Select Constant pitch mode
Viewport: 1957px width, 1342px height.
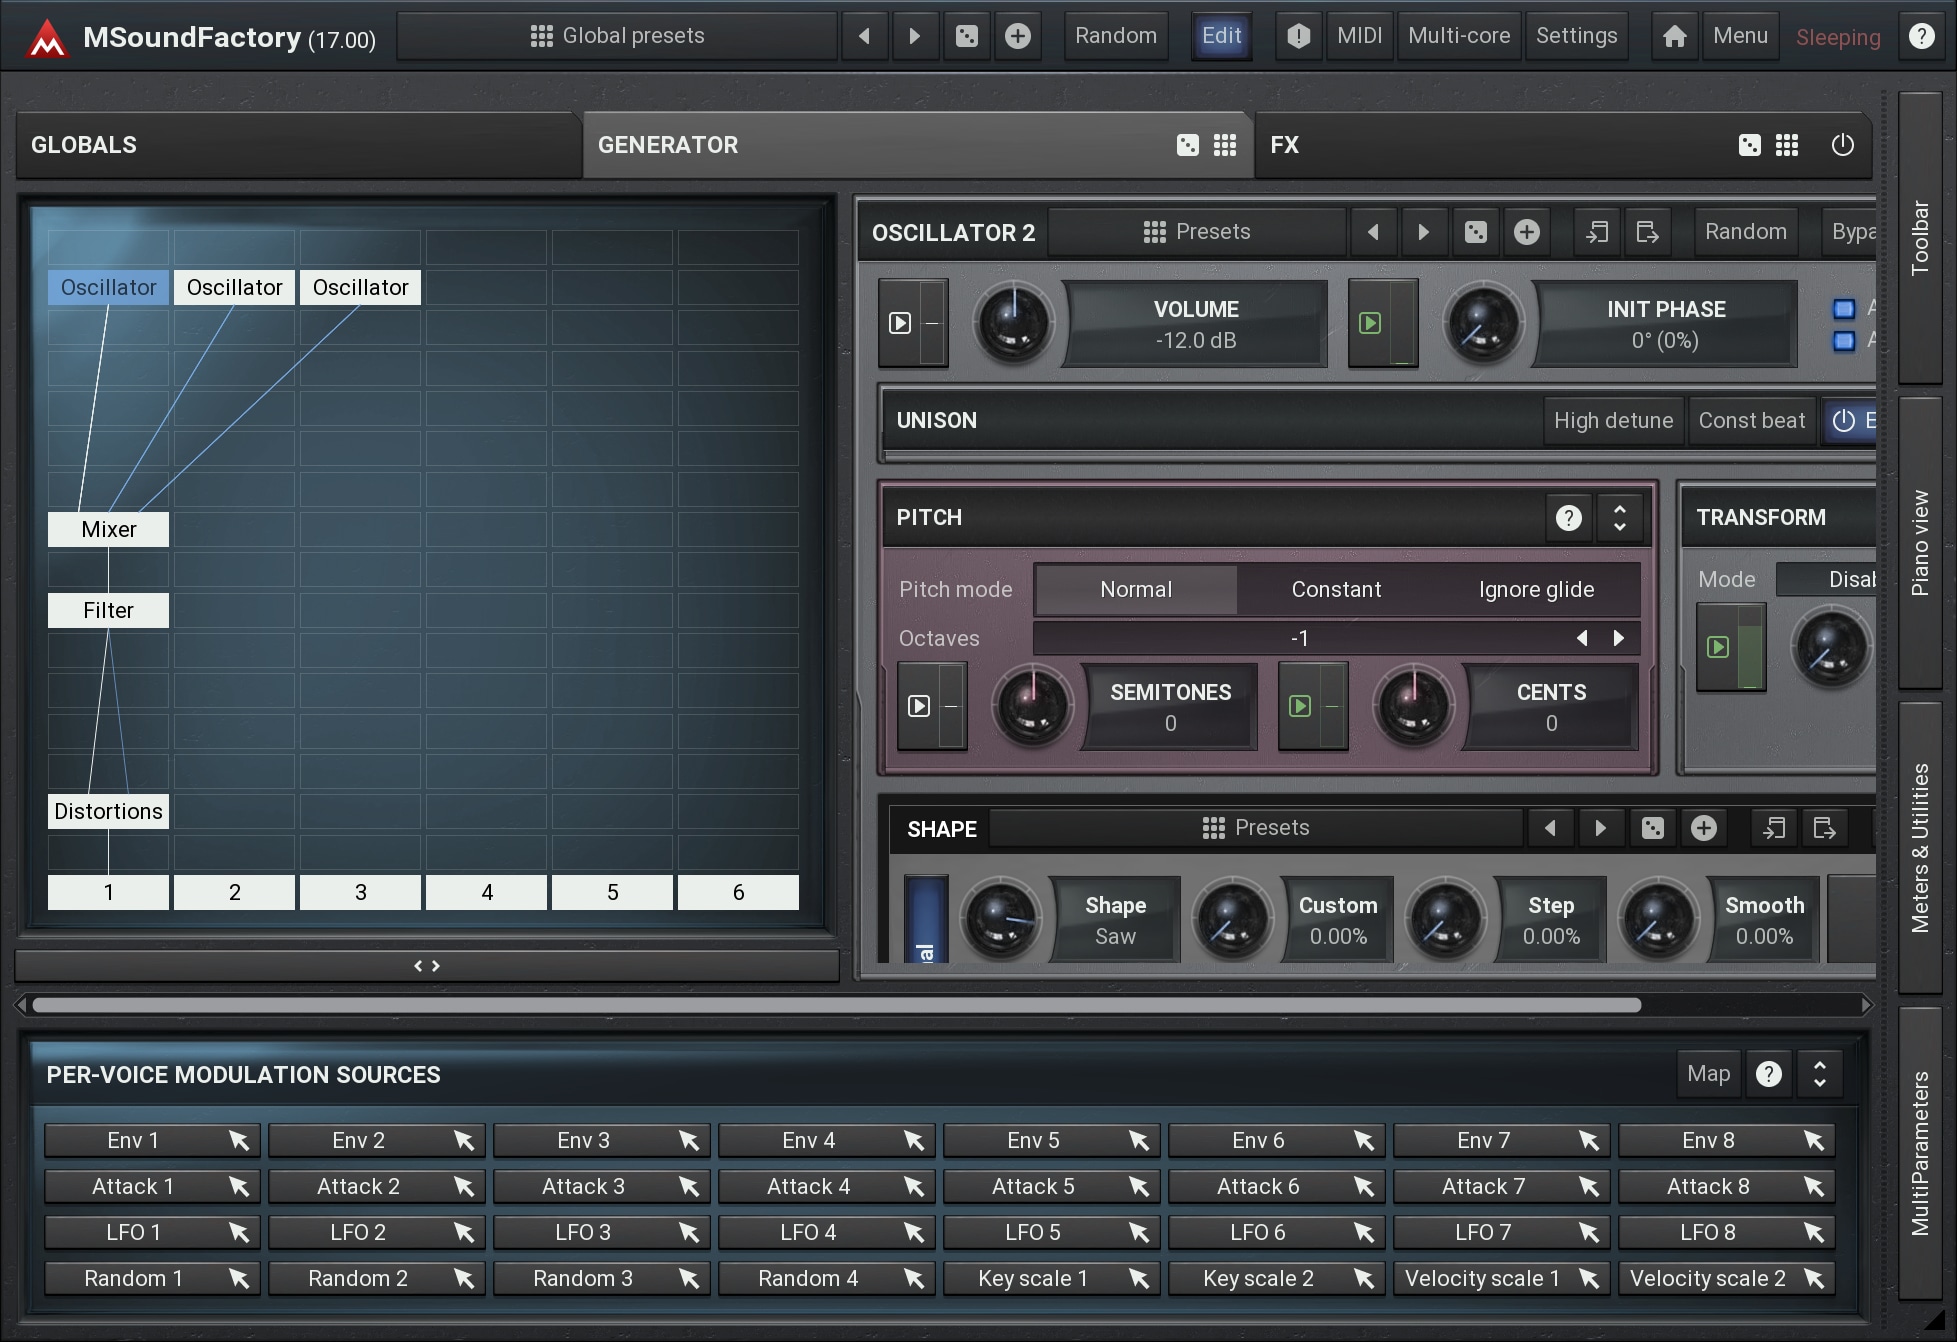click(x=1336, y=589)
